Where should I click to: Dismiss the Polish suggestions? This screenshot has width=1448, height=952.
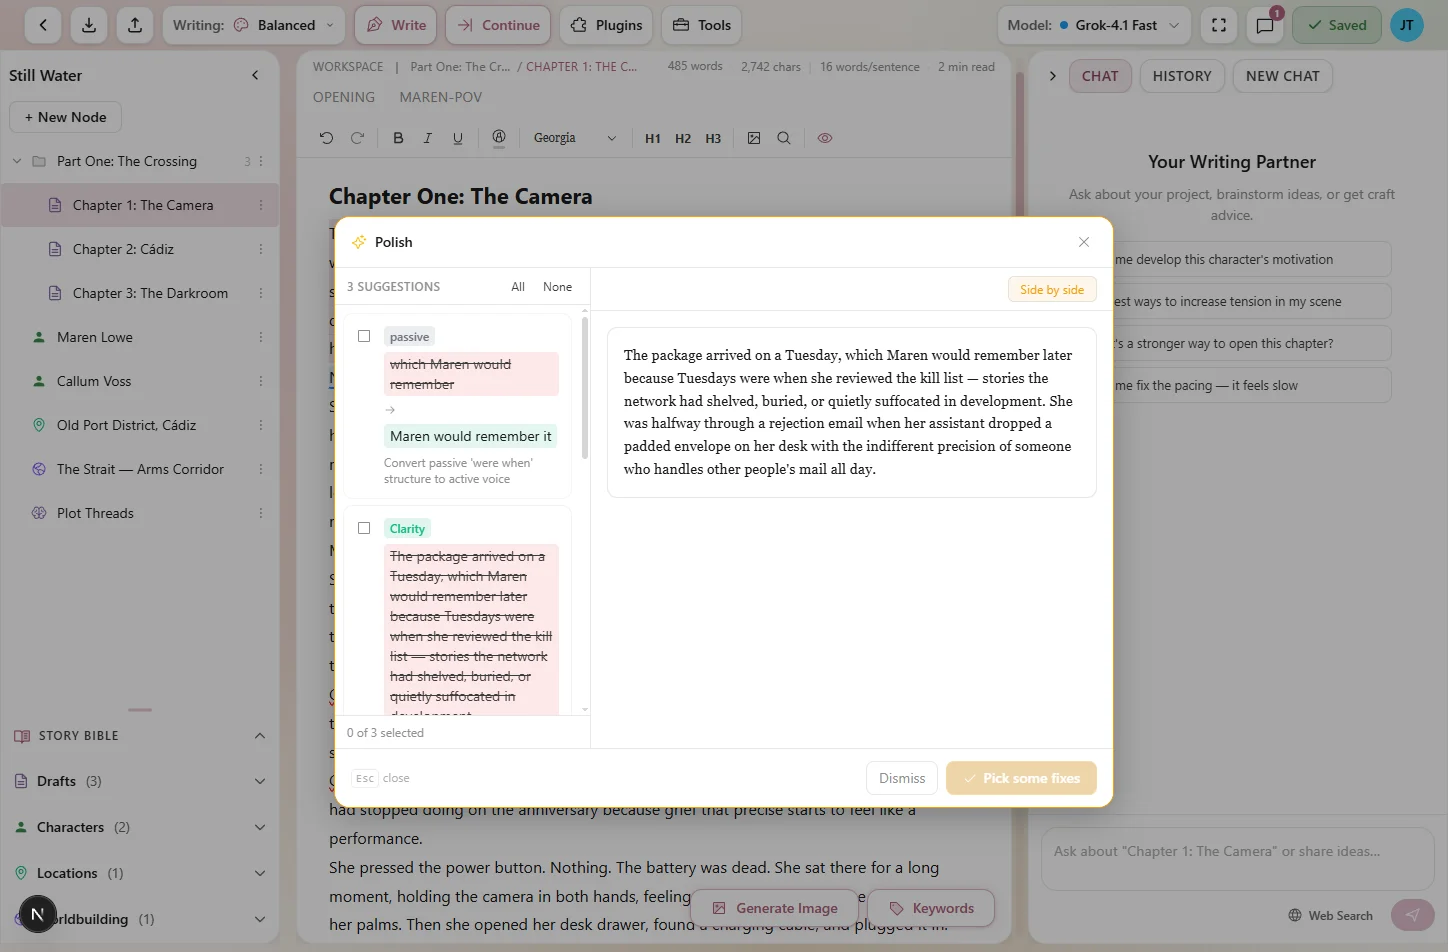pyautogui.click(x=901, y=778)
